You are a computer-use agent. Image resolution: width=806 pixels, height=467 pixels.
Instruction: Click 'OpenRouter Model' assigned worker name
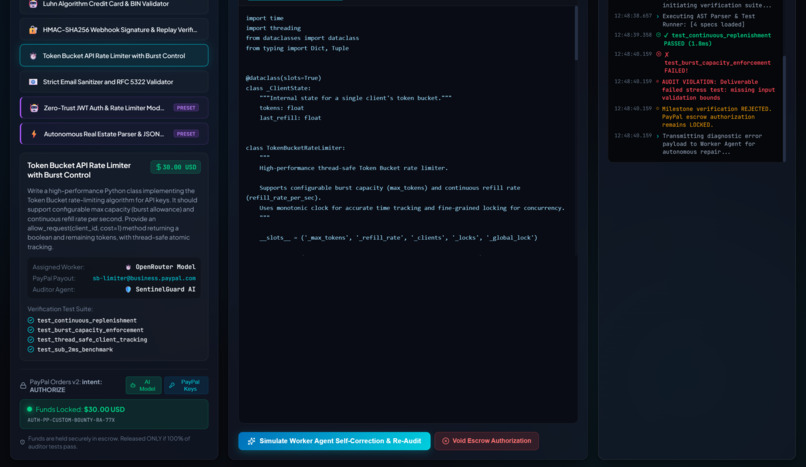pyautogui.click(x=165, y=267)
